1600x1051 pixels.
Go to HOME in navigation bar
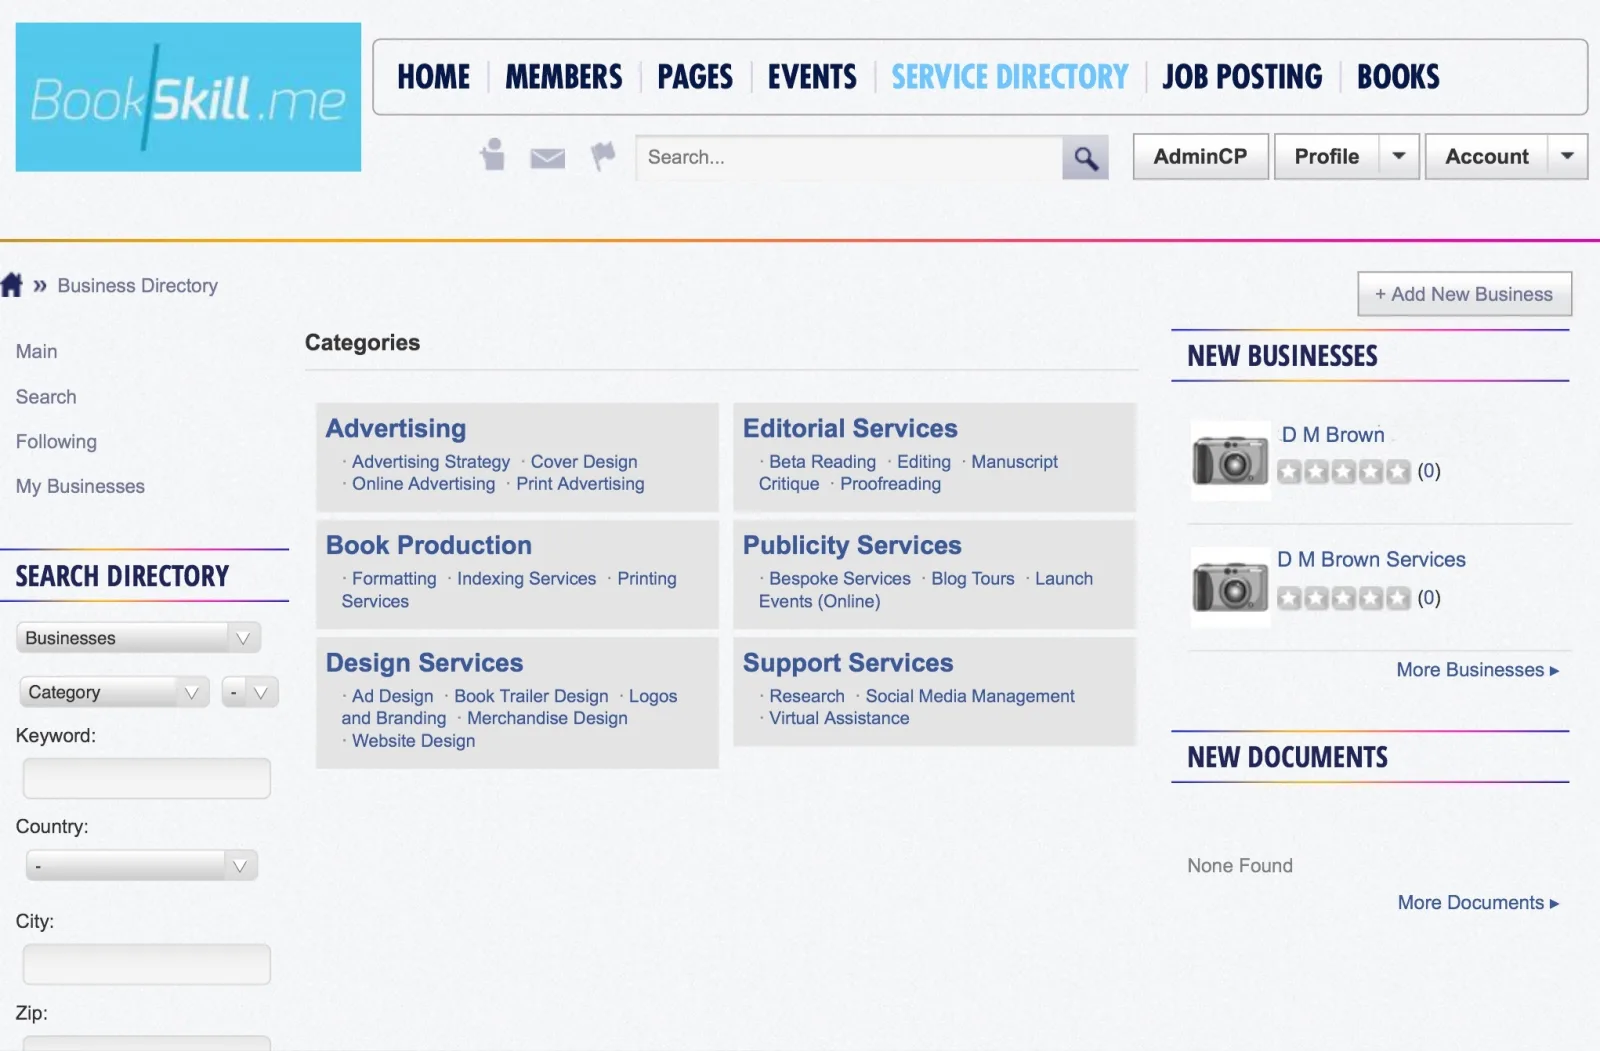click(x=433, y=77)
